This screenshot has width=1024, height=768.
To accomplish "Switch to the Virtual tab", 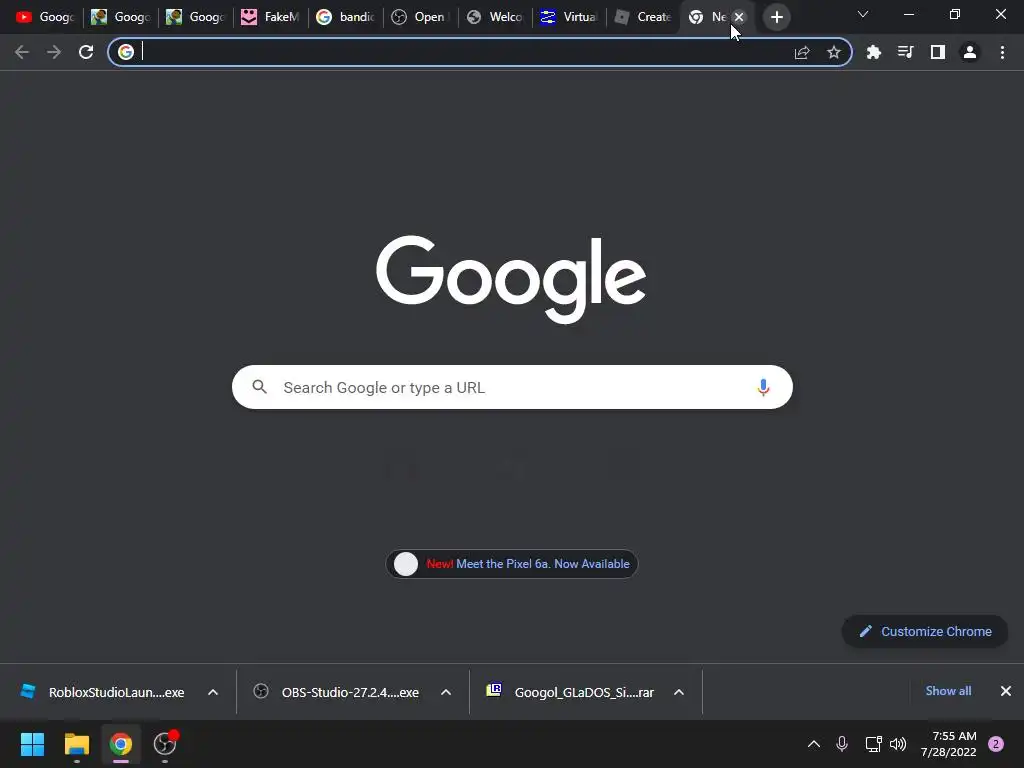I will pyautogui.click(x=571, y=17).
